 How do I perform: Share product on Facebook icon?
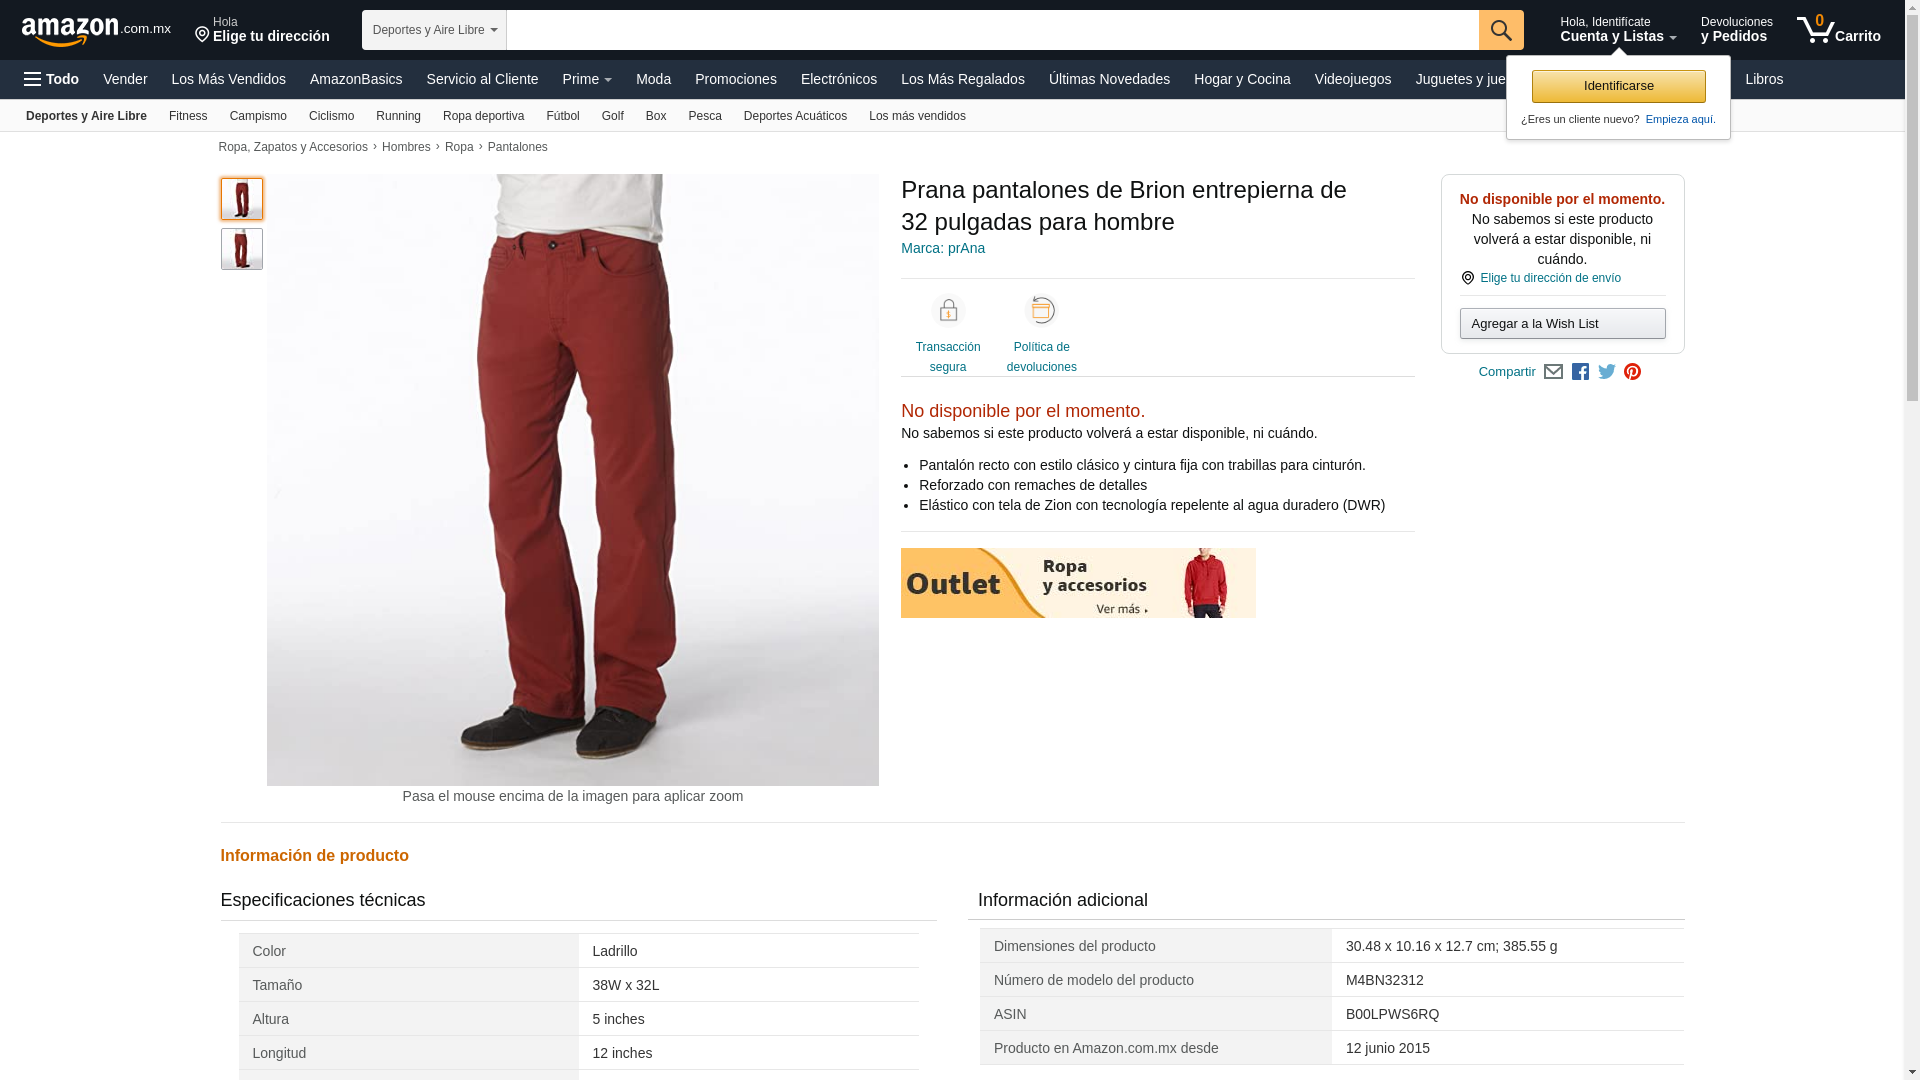pyautogui.click(x=1580, y=372)
